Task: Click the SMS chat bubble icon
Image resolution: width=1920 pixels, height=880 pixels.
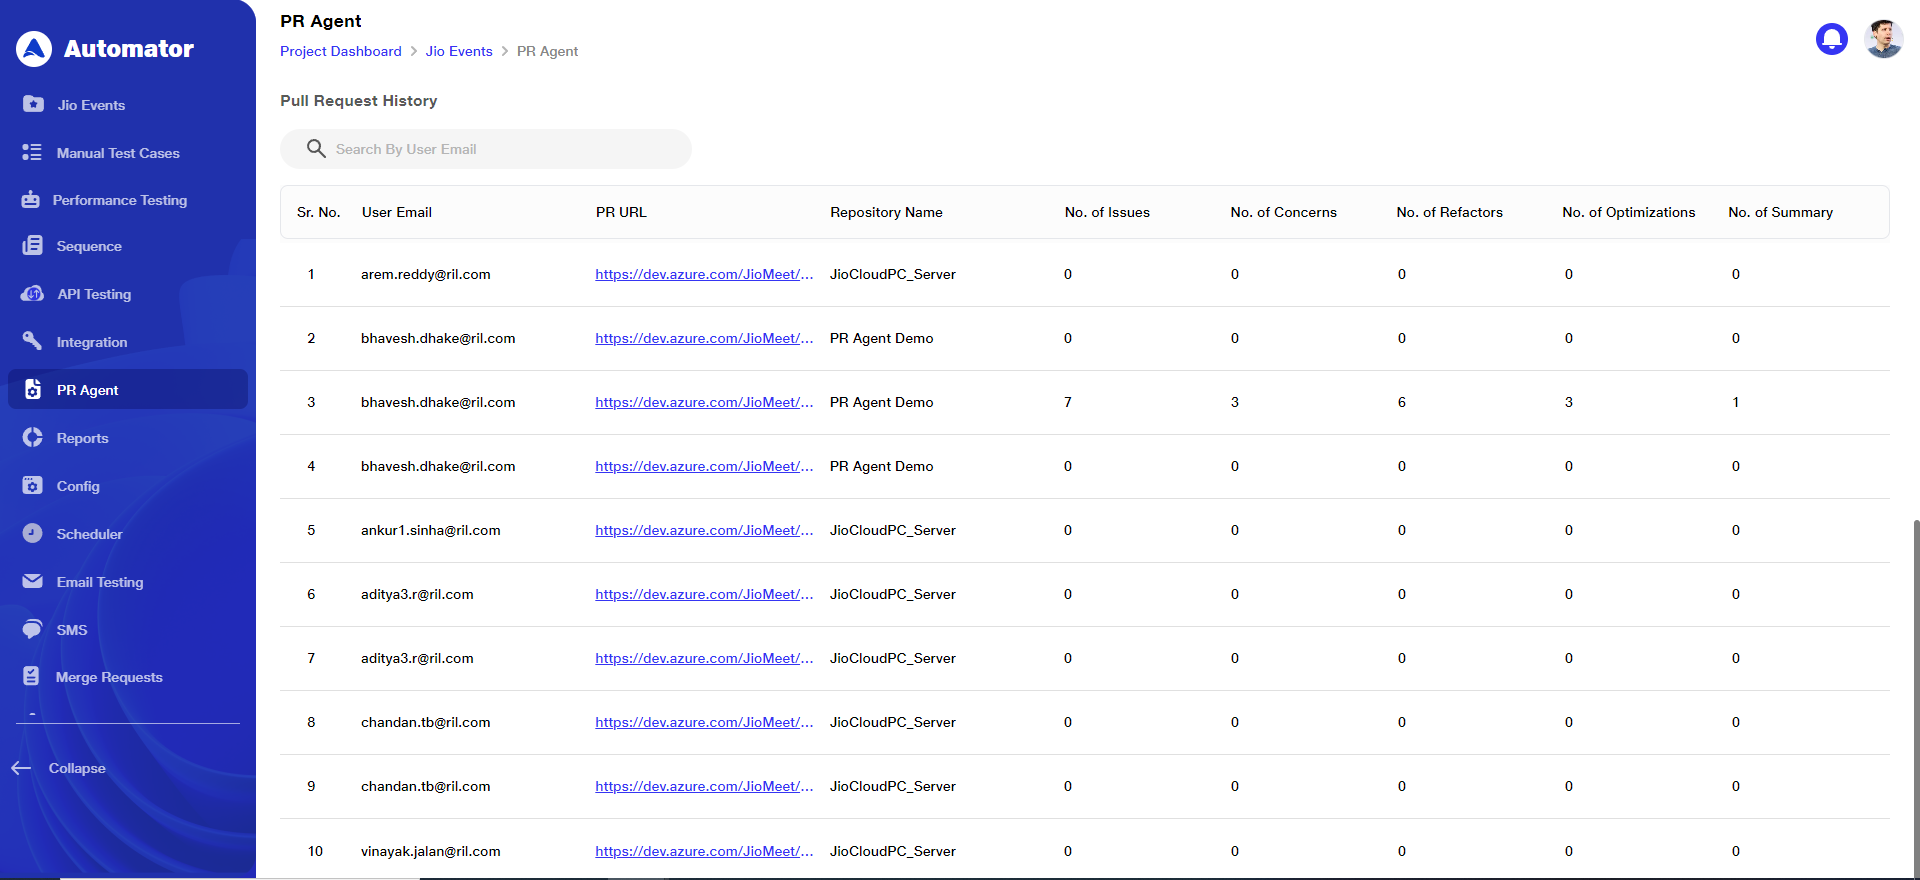Action: pyautogui.click(x=32, y=629)
